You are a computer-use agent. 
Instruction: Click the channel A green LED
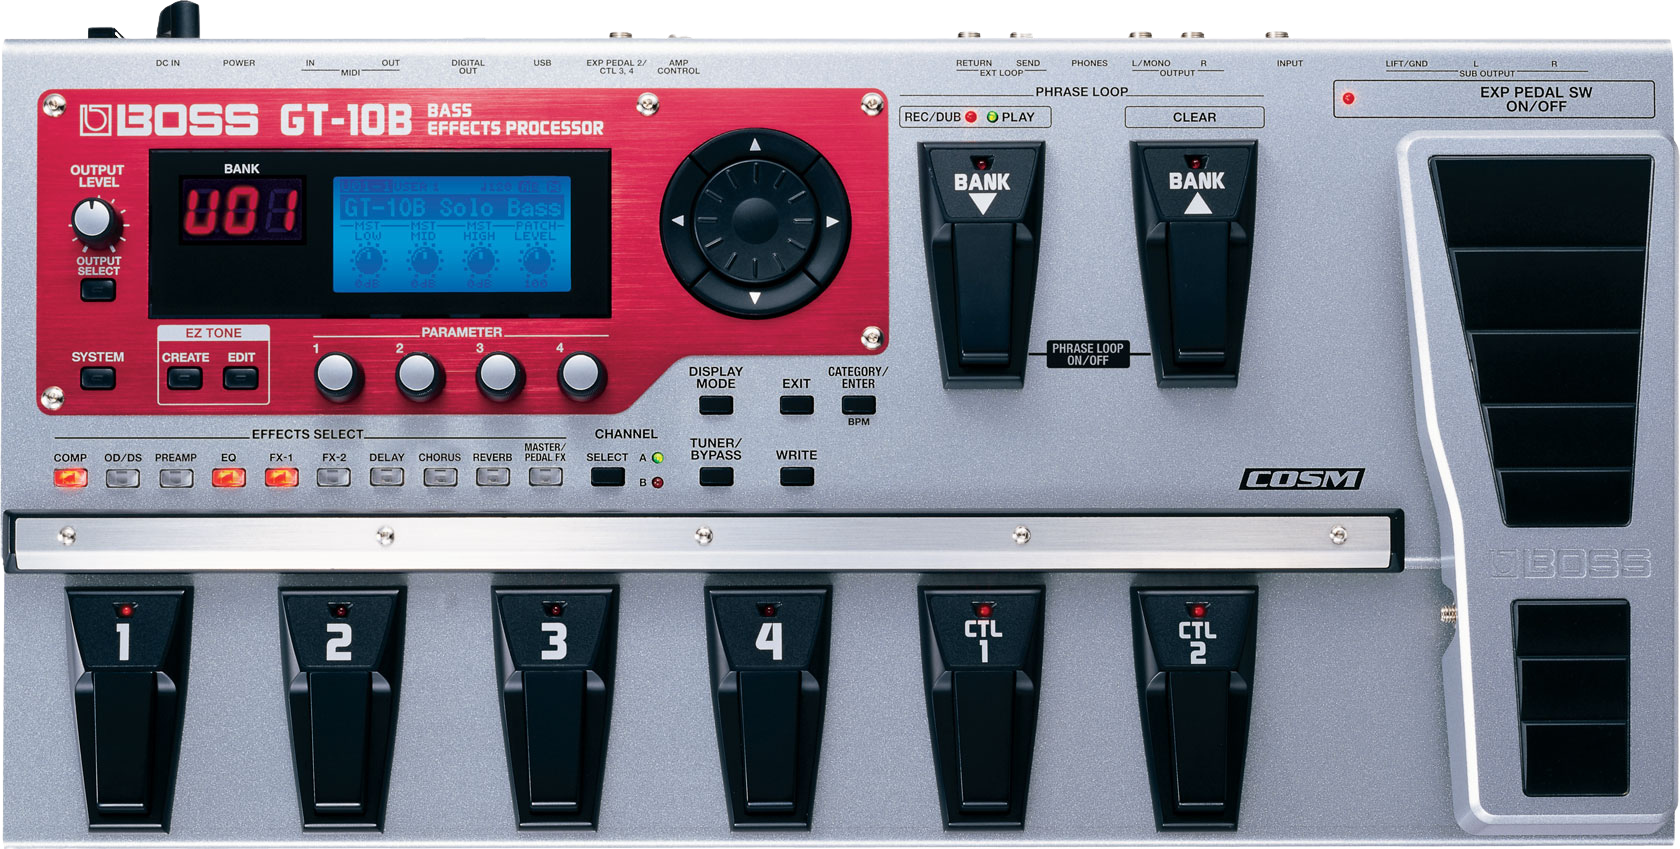(x=657, y=458)
